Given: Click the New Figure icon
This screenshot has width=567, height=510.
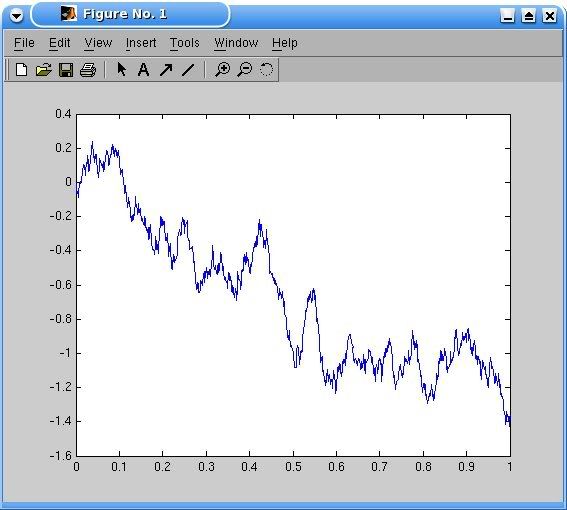Looking at the screenshot, I should pyautogui.click(x=21, y=69).
